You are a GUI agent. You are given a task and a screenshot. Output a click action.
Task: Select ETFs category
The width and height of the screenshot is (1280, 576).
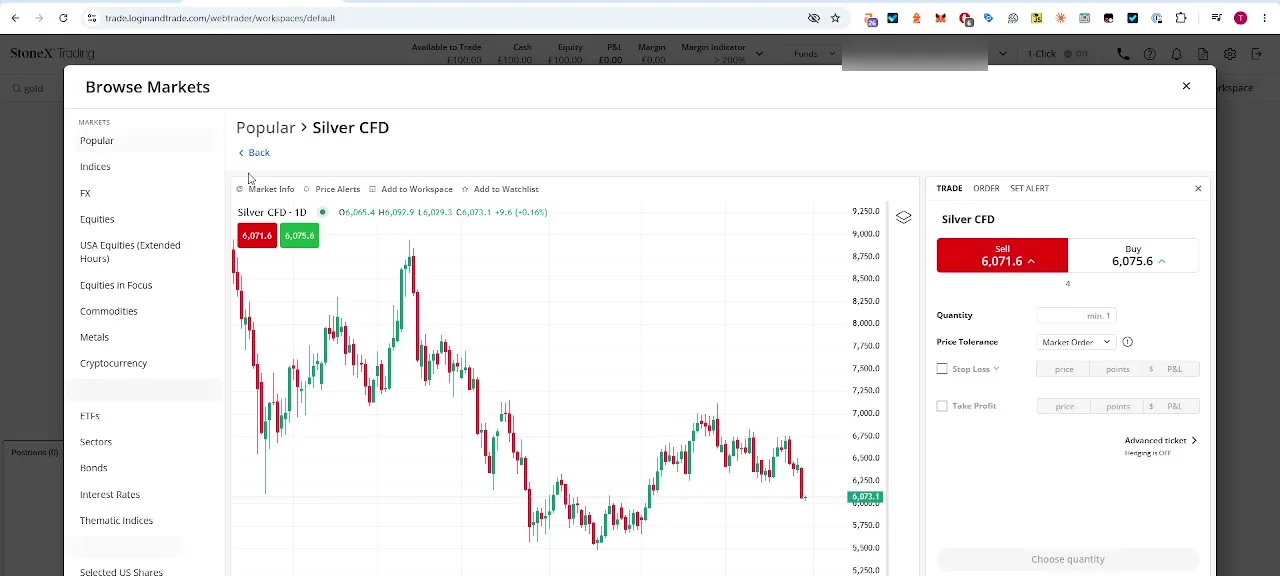[90, 416]
